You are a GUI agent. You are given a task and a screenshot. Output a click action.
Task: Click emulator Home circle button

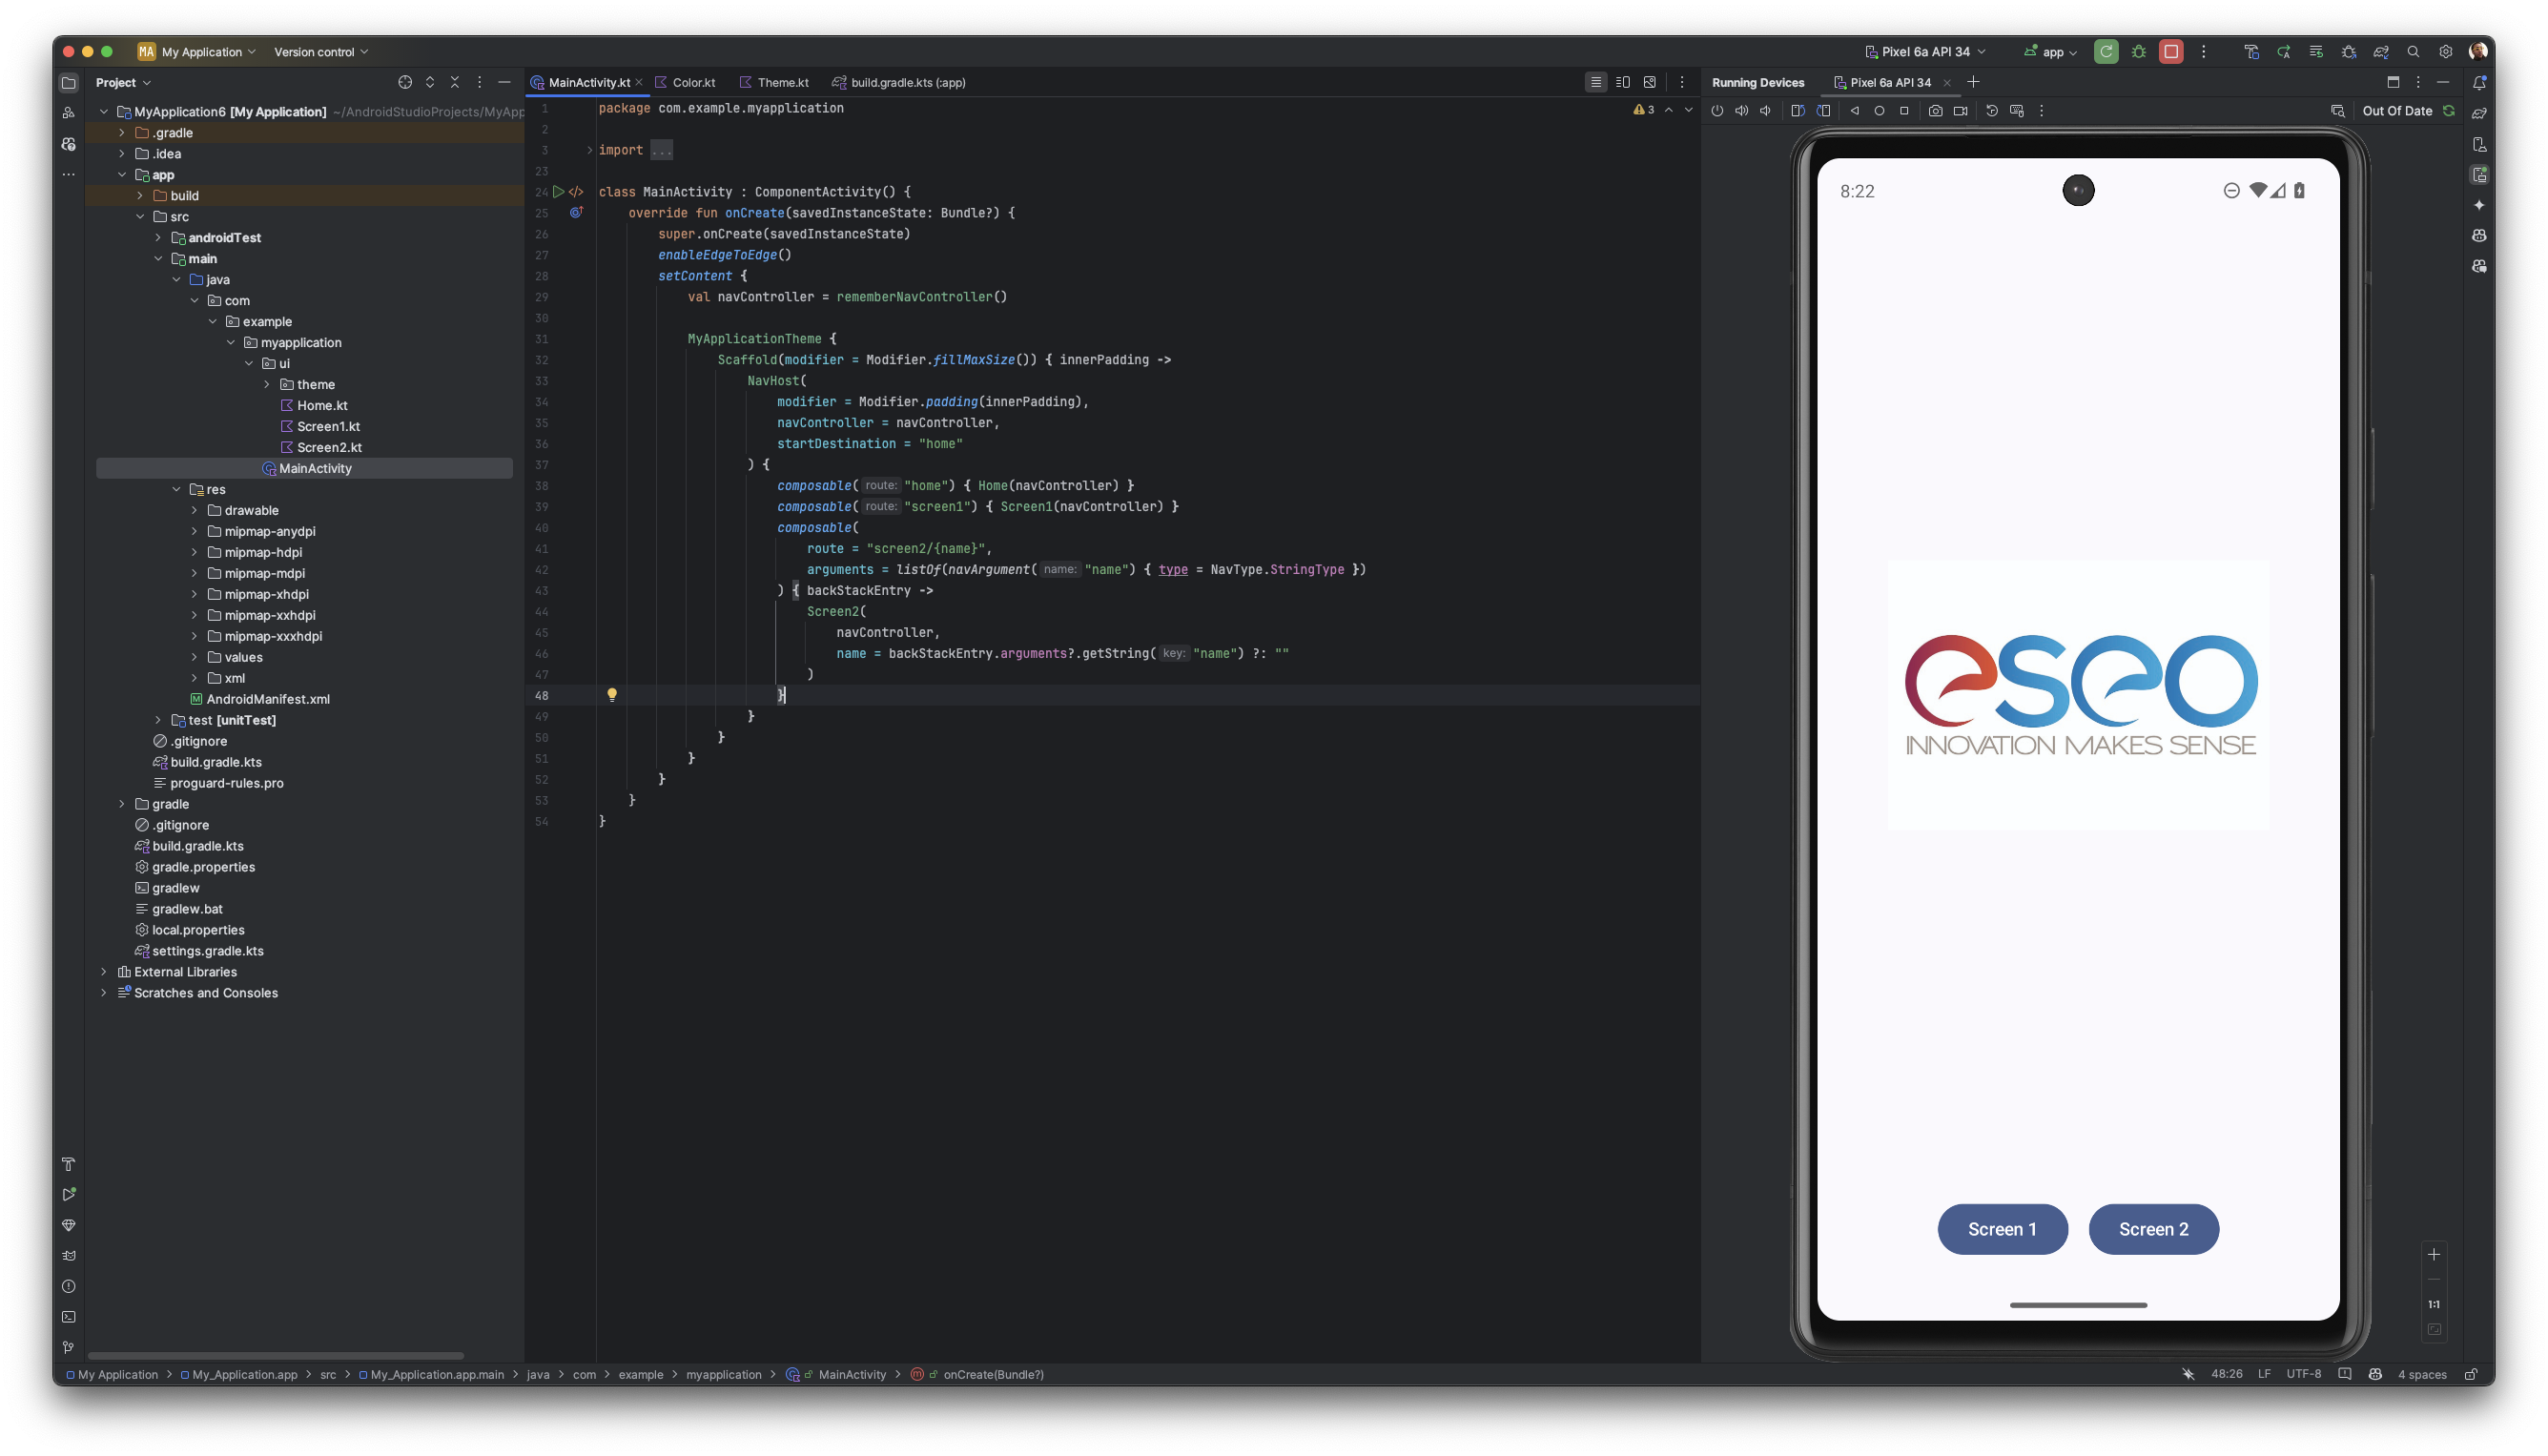pyautogui.click(x=1879, y=111)
